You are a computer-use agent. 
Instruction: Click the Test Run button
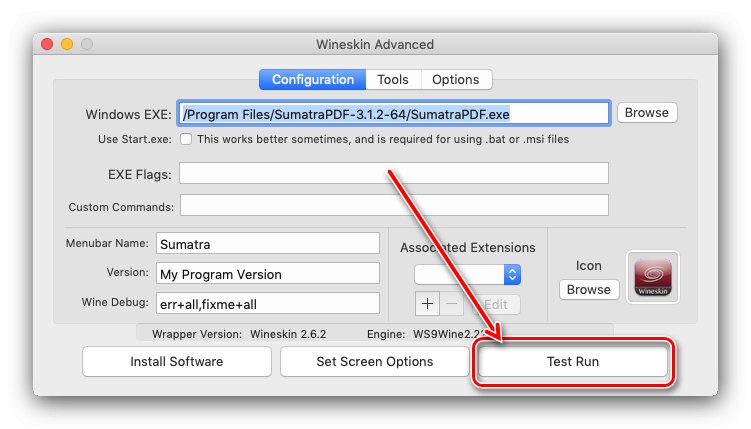[x=573, y=361]
